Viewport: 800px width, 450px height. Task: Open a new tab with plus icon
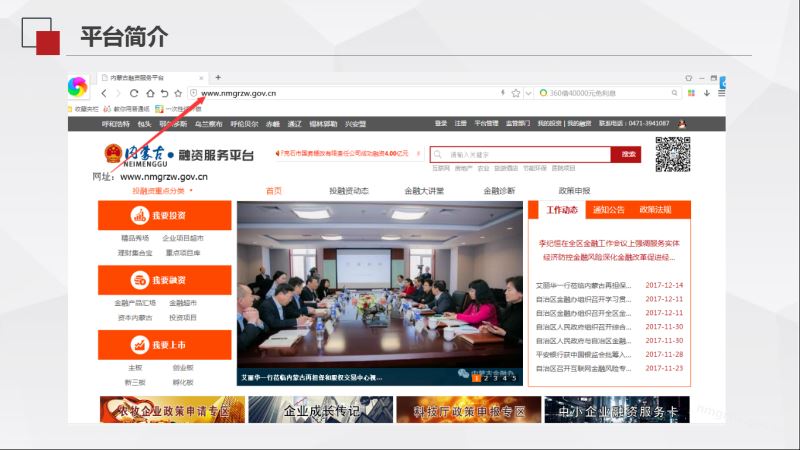218,77
